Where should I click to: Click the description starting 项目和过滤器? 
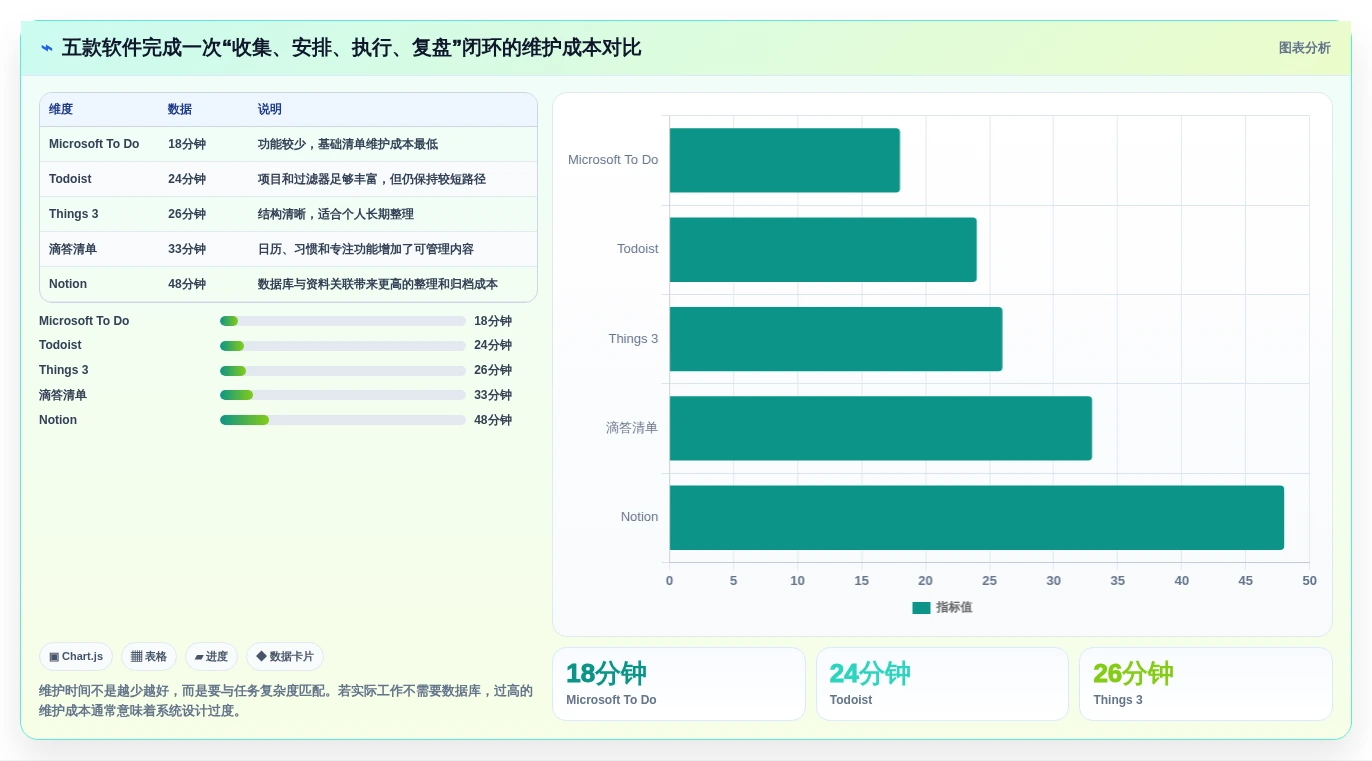pos(372,179)
